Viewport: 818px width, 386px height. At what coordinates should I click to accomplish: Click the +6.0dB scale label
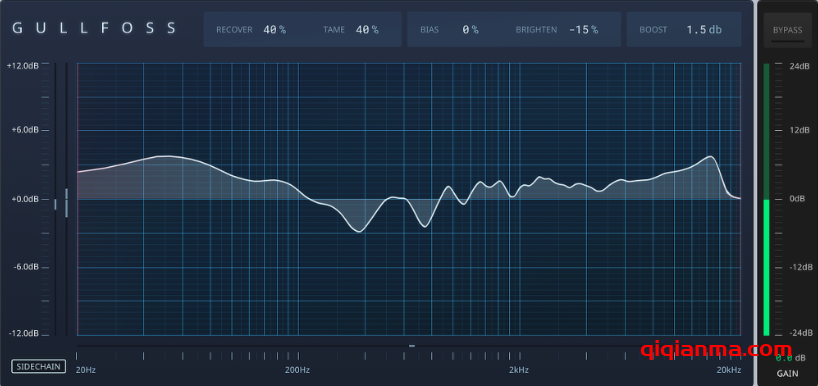point(24,130)
